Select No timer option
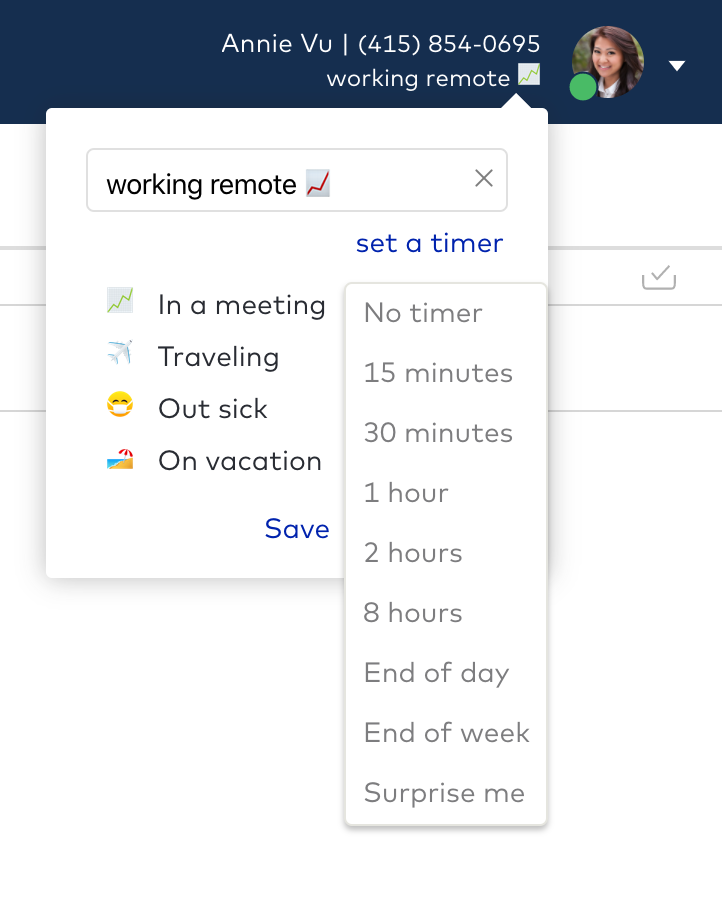722x898 pixels. tap(423, 313)
